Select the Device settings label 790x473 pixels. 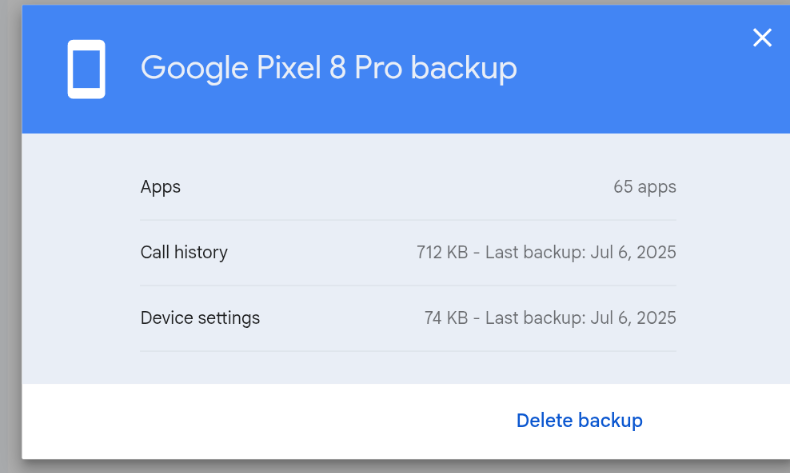200,318
